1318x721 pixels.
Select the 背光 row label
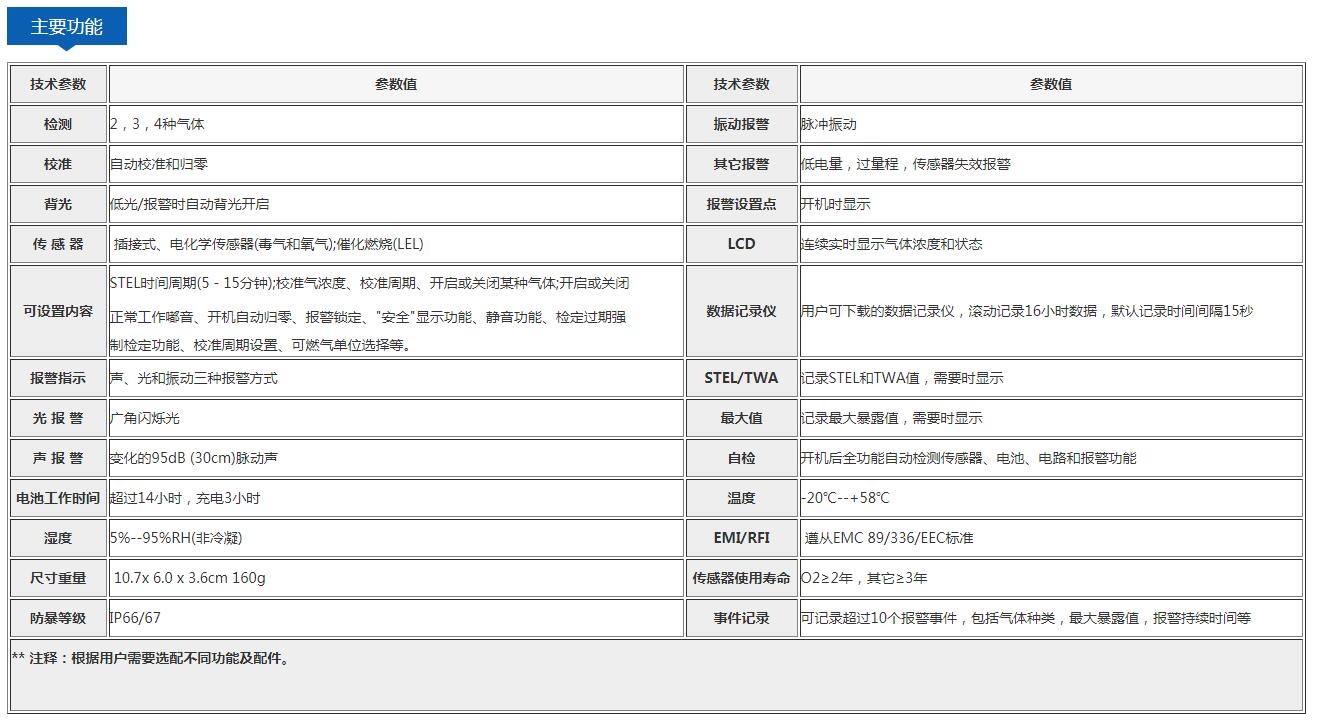pos(56,203)
